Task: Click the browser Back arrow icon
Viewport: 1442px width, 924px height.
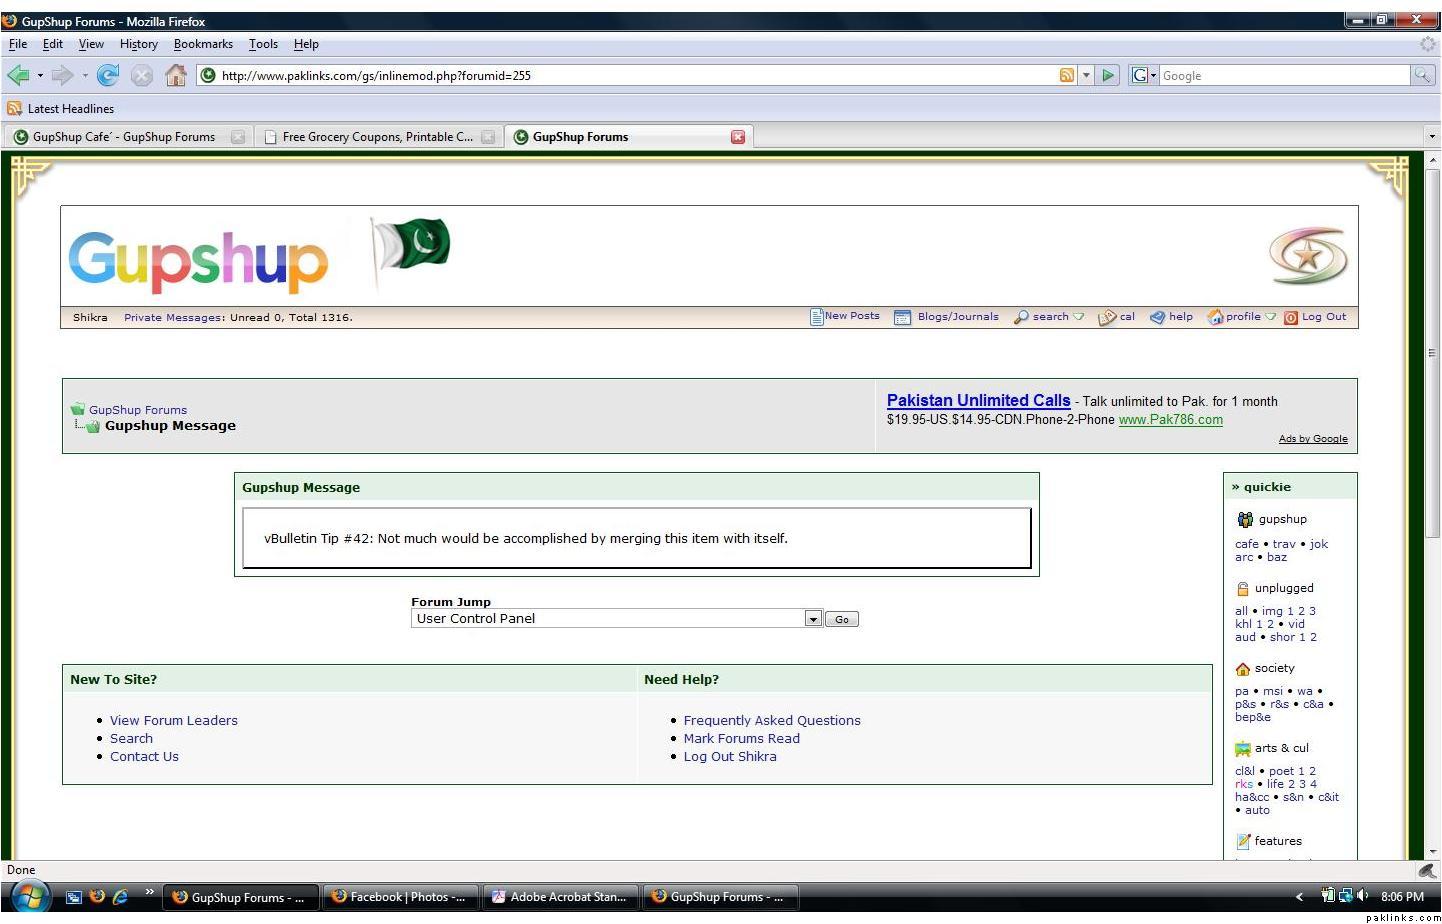Action: pyautogui.click(x=18, y=75)
